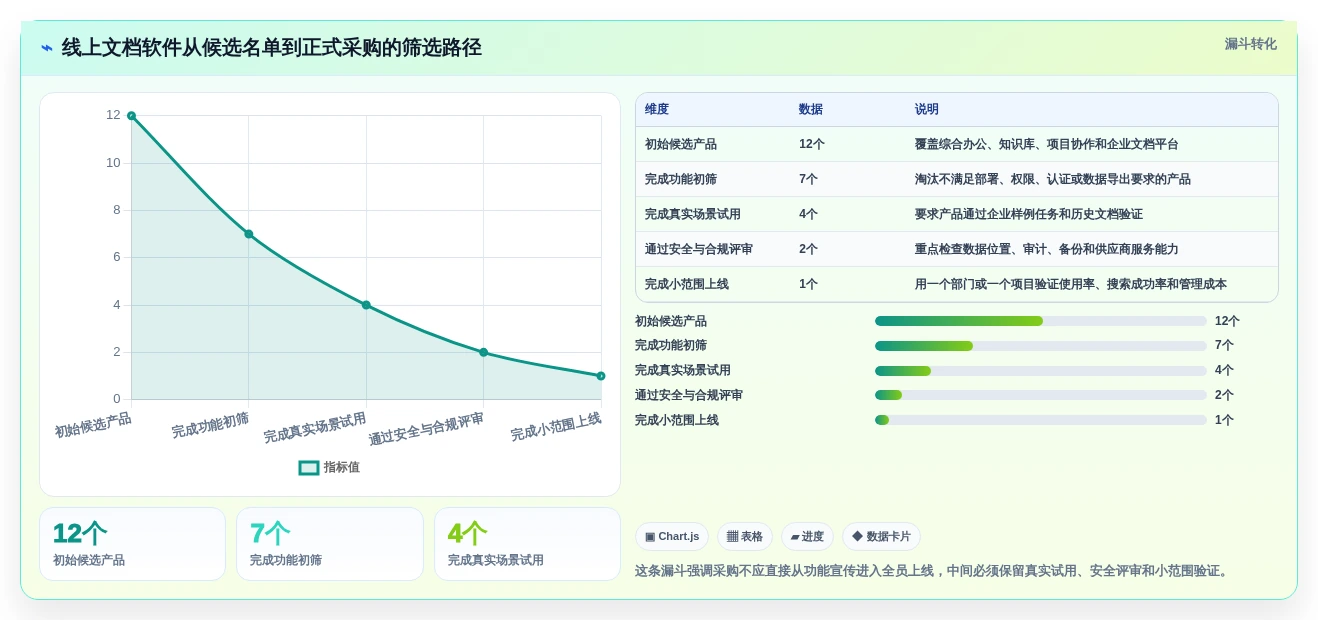Screen dimensions: 1318x620
Task: Click the chart data point at 12
Action: [x=131, y=116]
